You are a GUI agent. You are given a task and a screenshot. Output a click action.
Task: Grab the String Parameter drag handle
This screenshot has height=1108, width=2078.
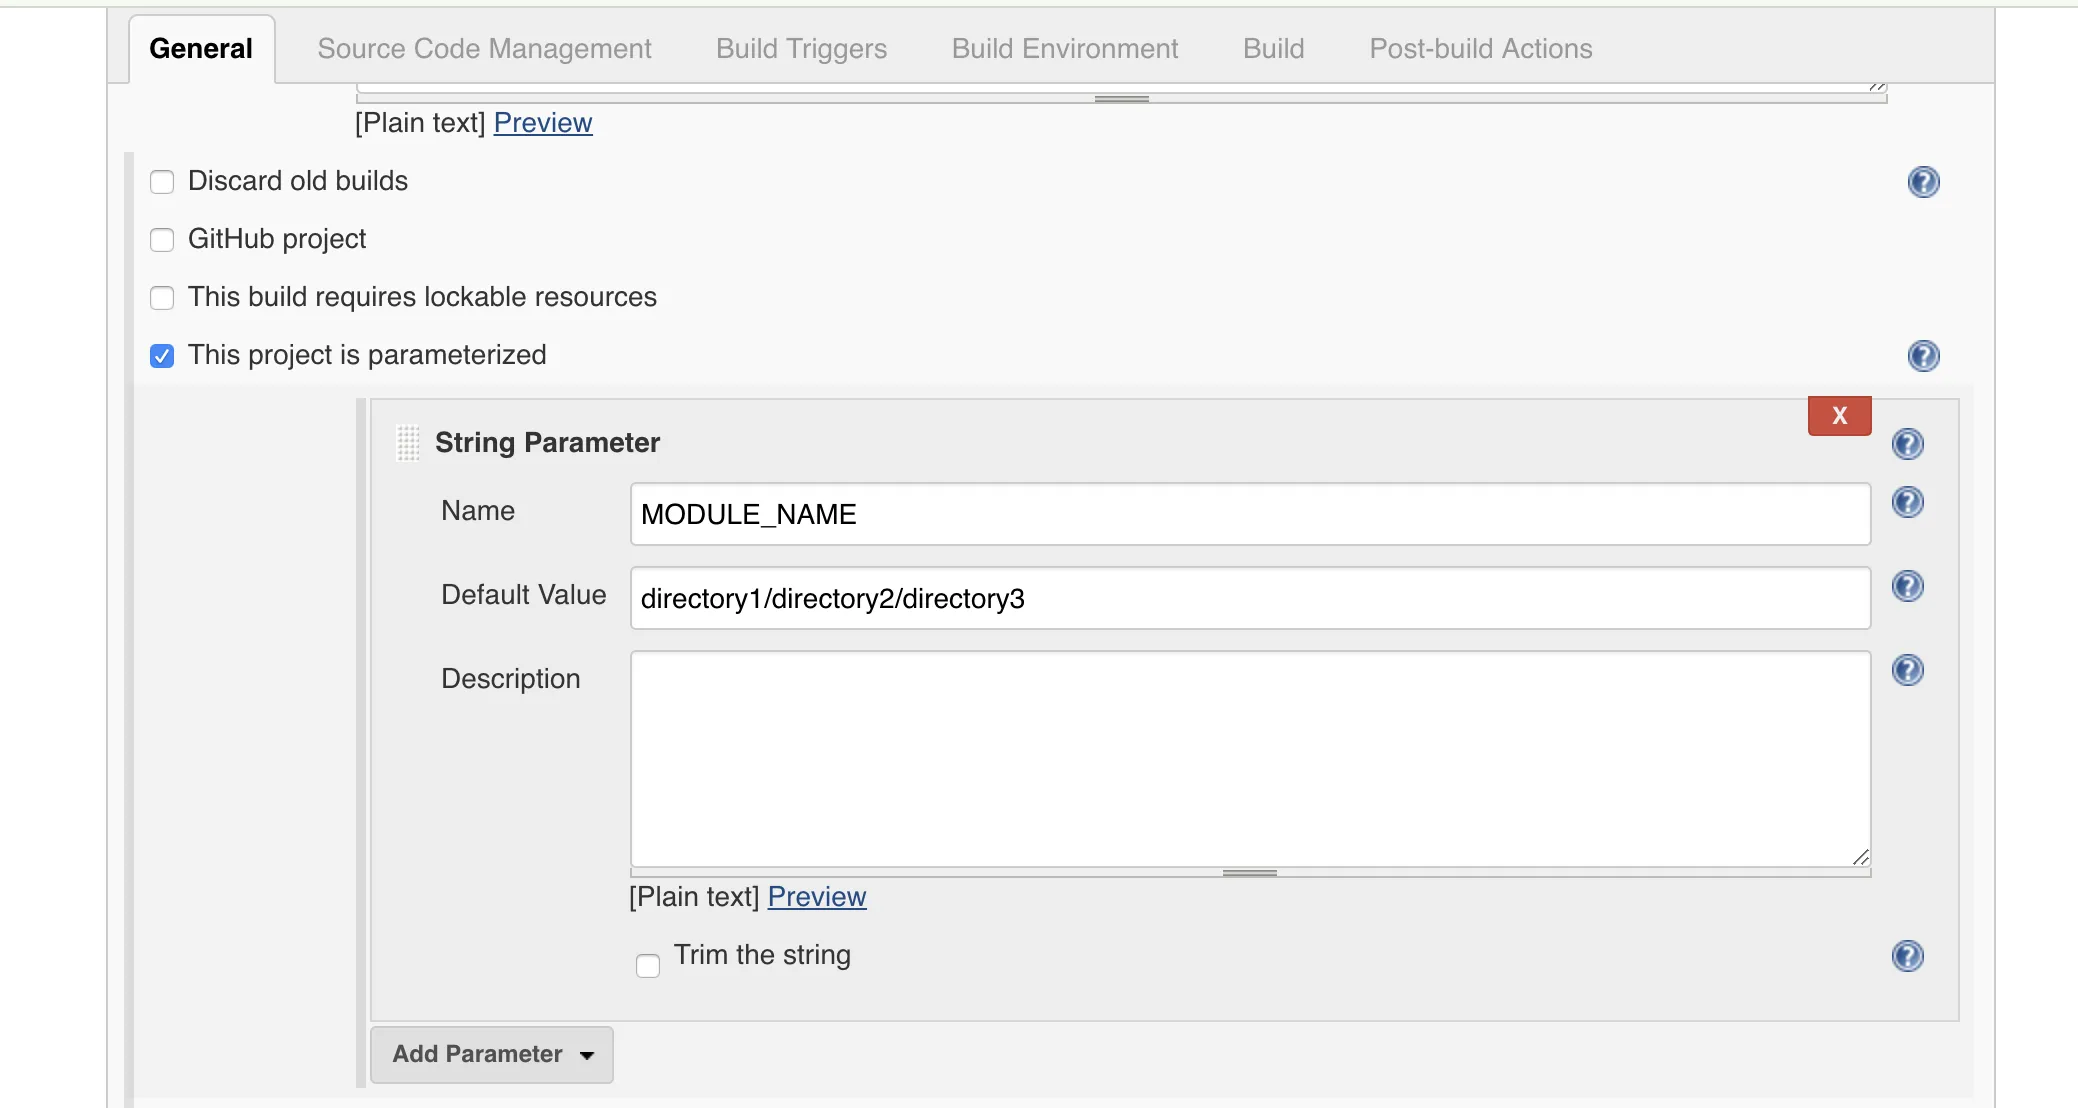(x=408, y=443)
